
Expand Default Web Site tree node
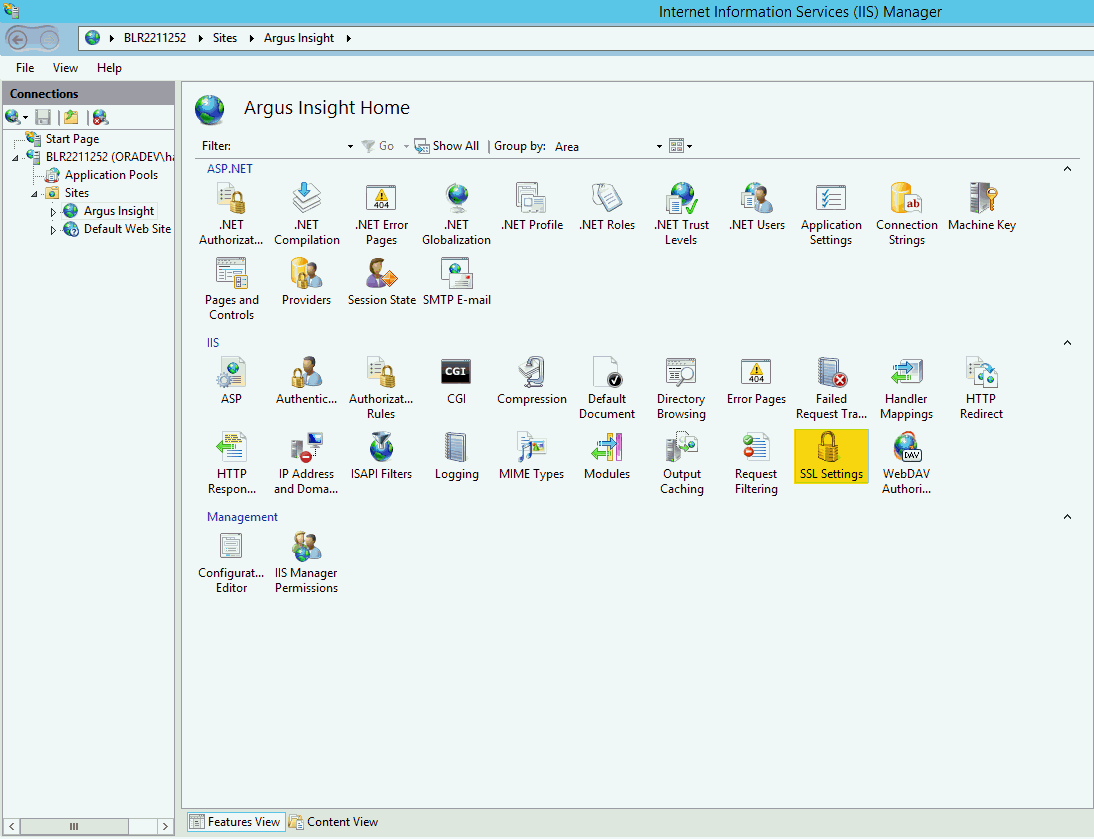click(x=53, y=229)
